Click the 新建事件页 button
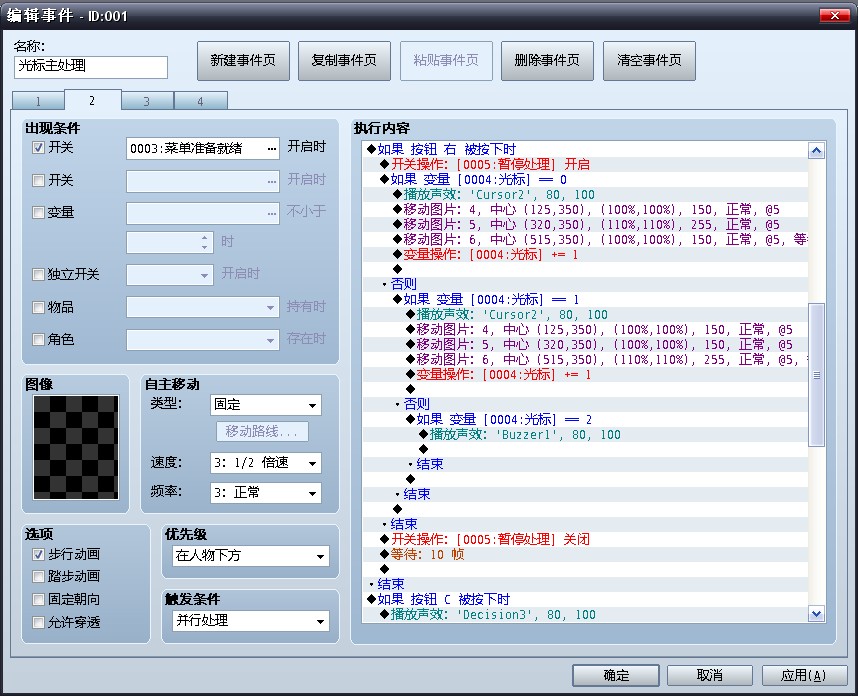Viewport: 858px width, 696px height. [243, 61]
